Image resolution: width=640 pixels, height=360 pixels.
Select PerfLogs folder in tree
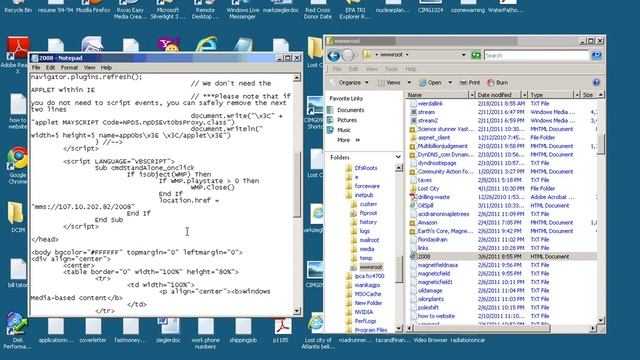[361, 321]
